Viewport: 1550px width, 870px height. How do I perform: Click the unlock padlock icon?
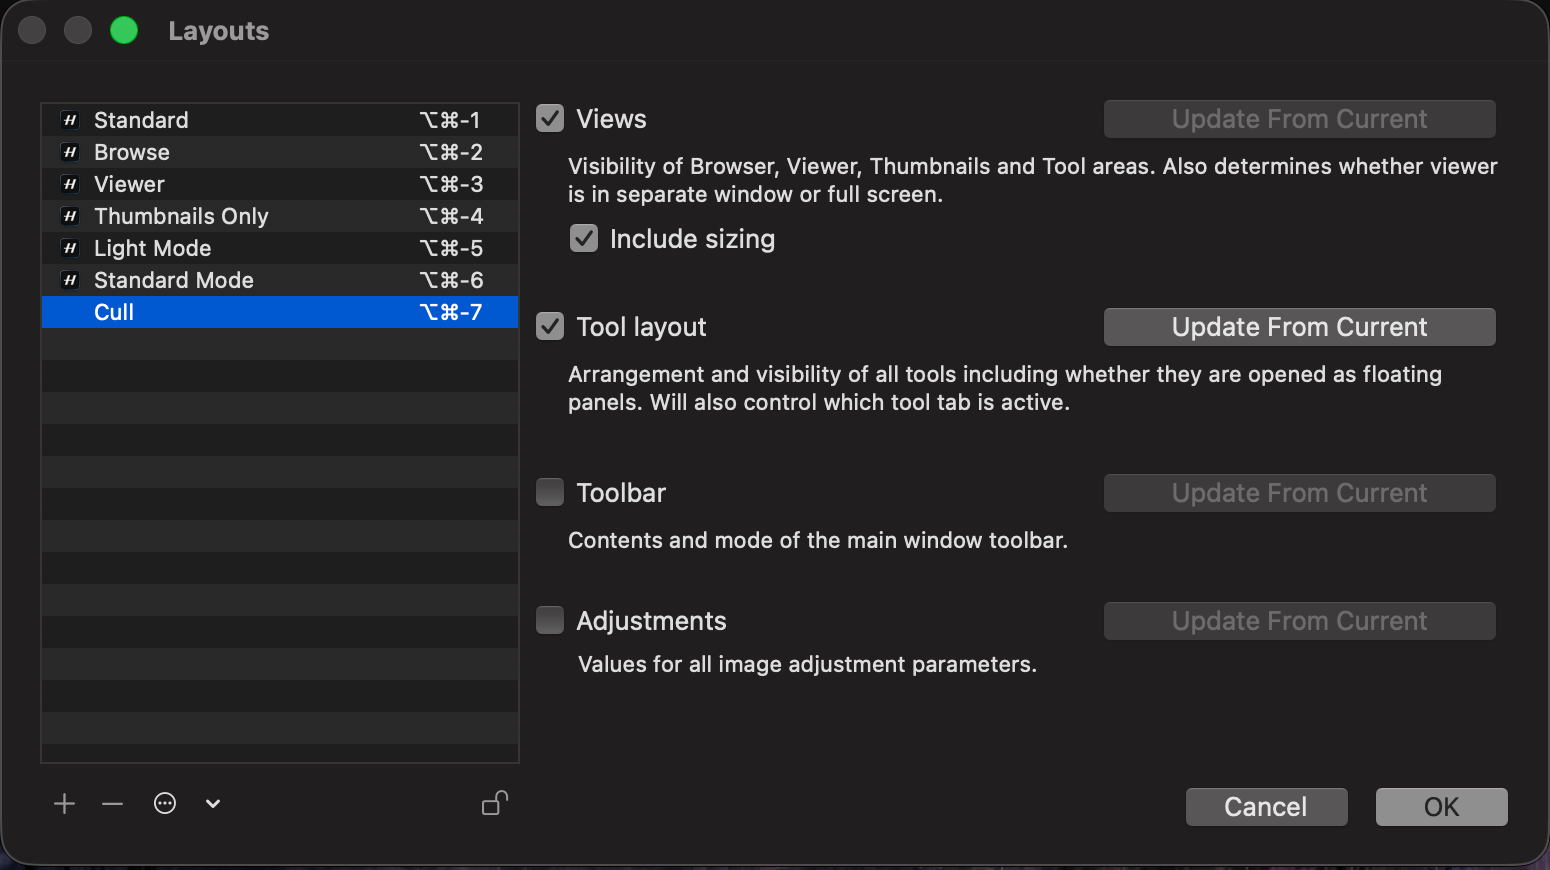coord(494,803)
